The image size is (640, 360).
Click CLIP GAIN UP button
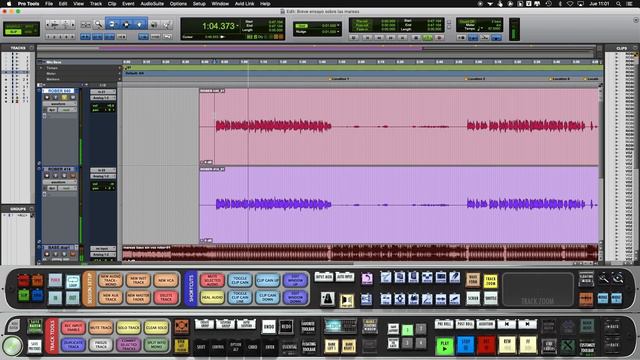pyautogui.click(x=267, y=280)
